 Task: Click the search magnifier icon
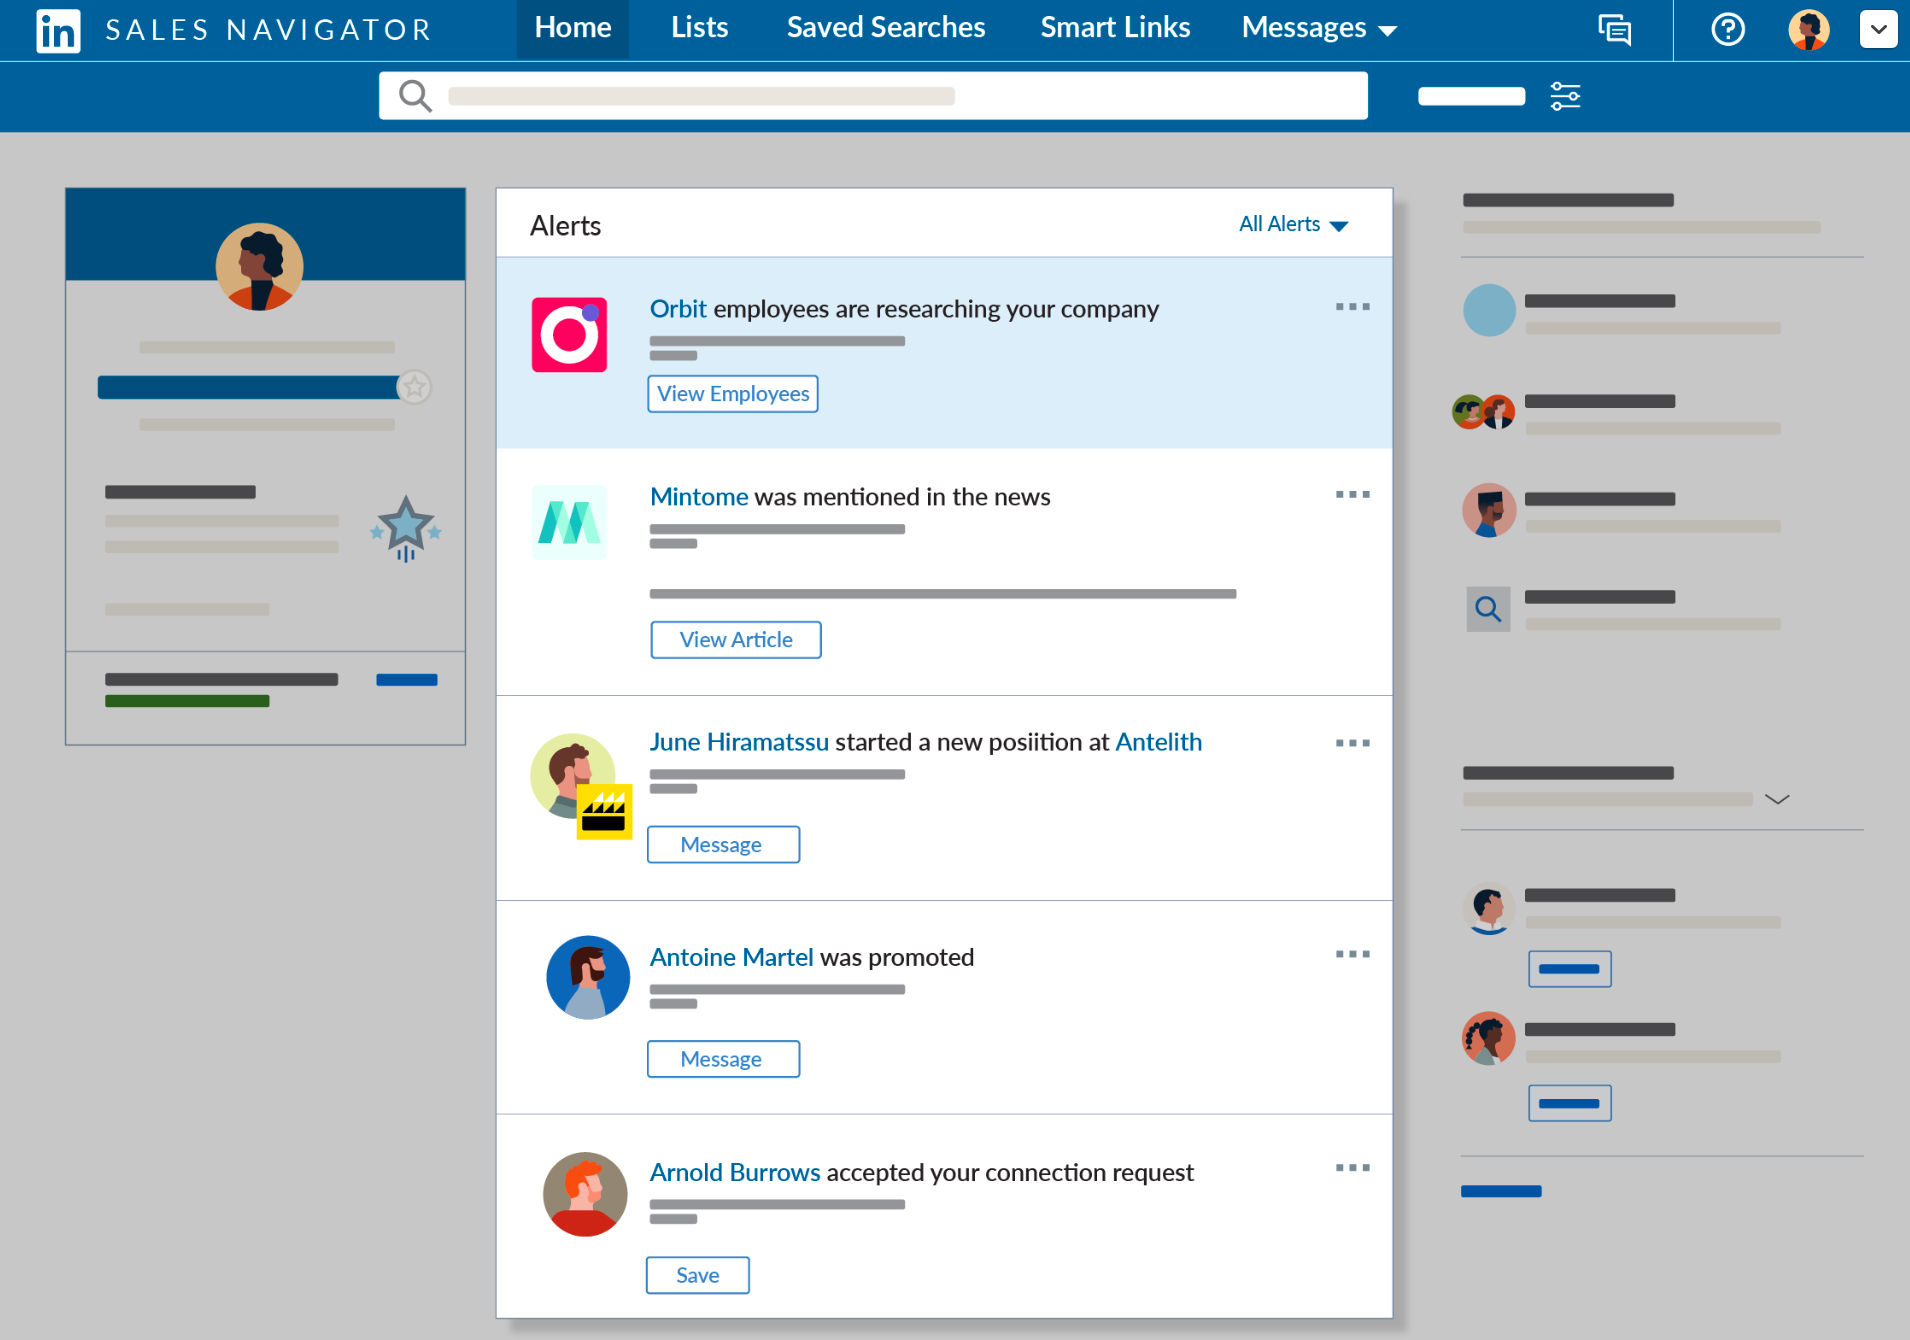pos(415,96)
